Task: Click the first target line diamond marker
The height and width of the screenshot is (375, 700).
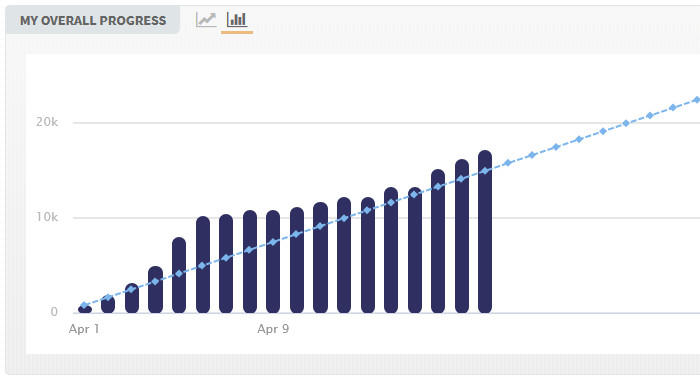Action: pyautogui.click(x=84, y=305)
